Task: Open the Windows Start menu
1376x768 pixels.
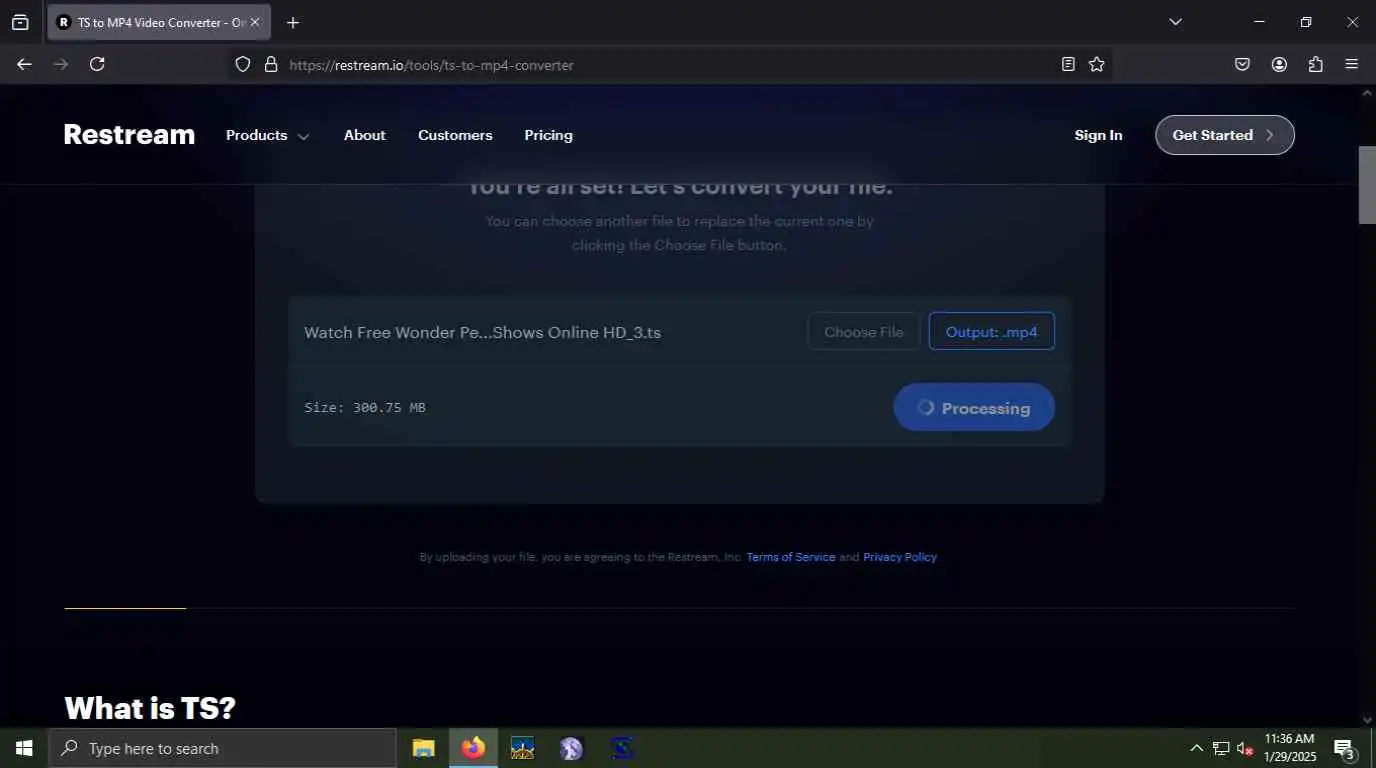Action: click(24, 748)
